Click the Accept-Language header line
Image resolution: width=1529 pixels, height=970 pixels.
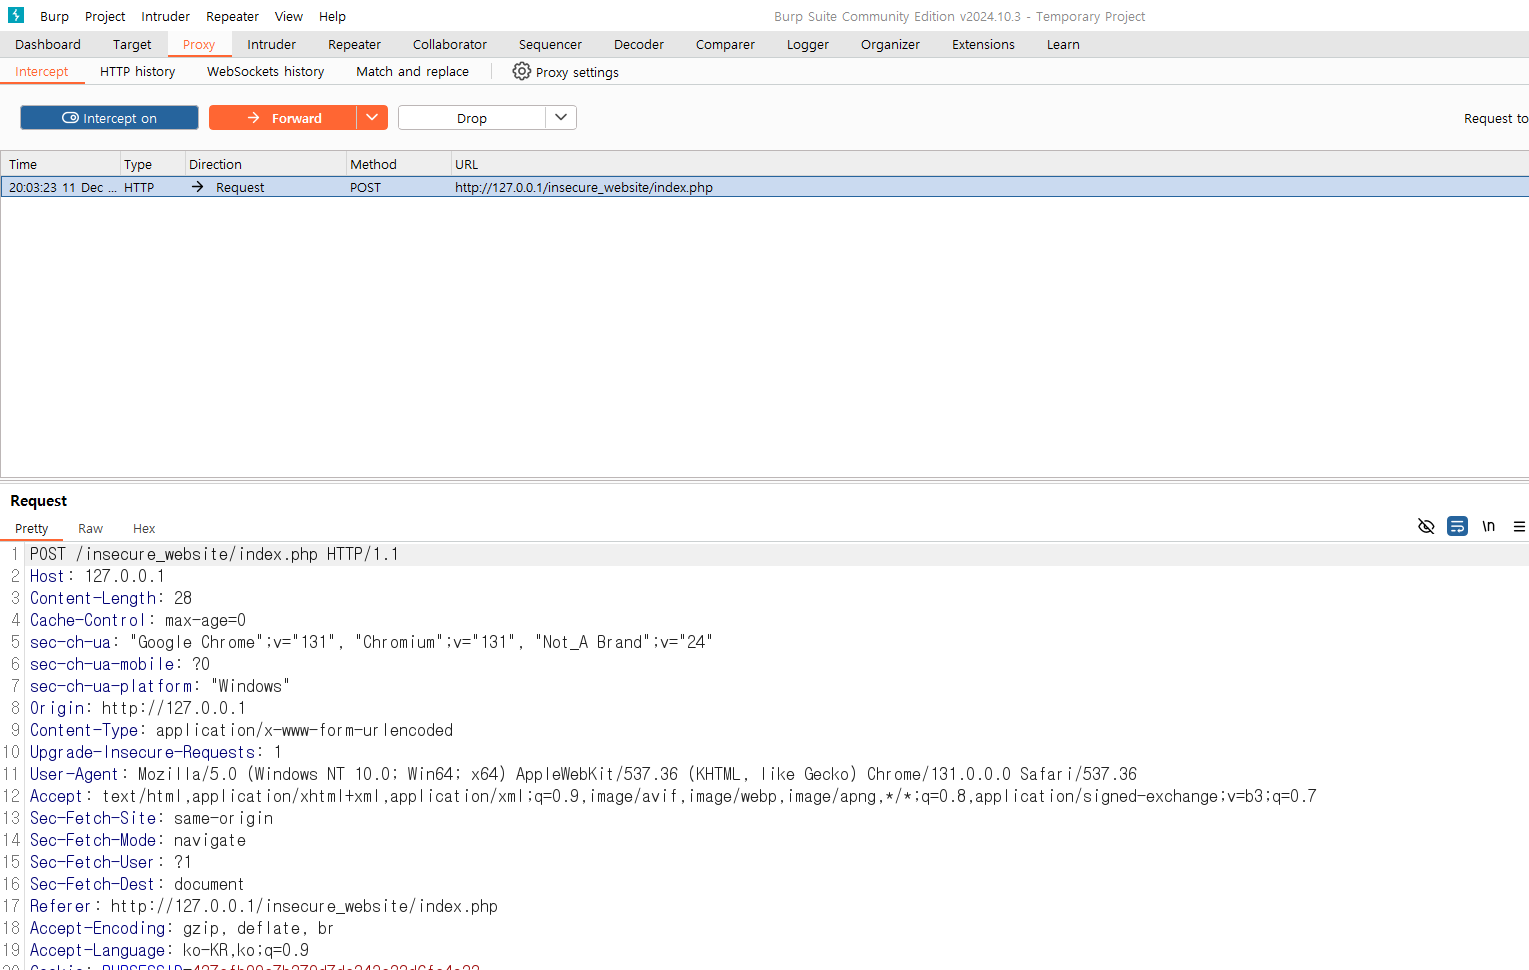(x=169, y=950)
